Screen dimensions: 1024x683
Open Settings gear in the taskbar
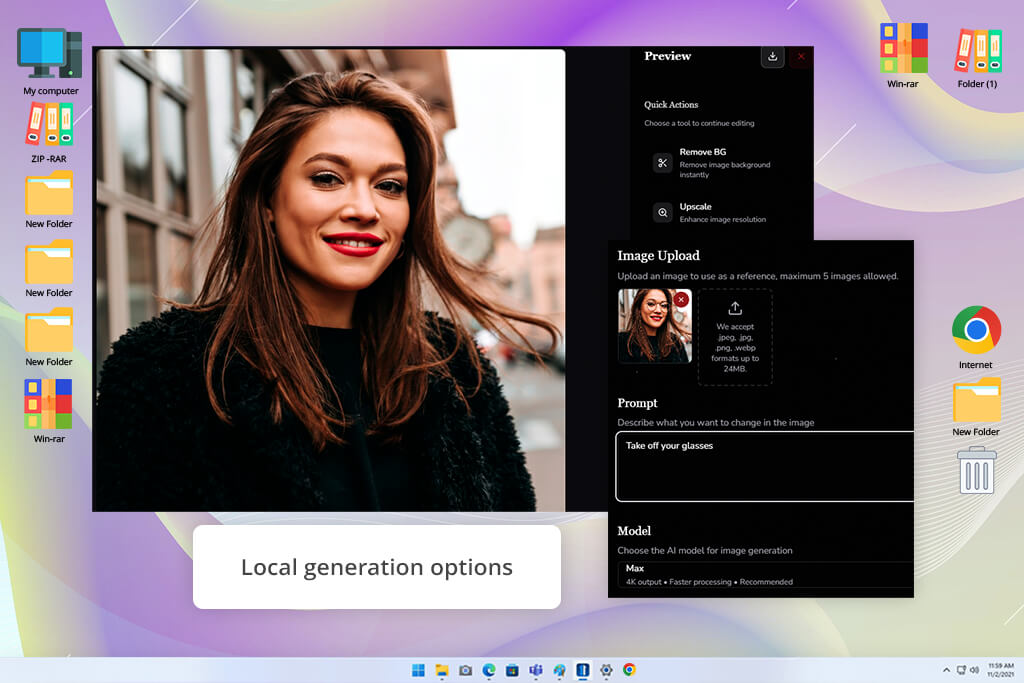click(606, 670)
